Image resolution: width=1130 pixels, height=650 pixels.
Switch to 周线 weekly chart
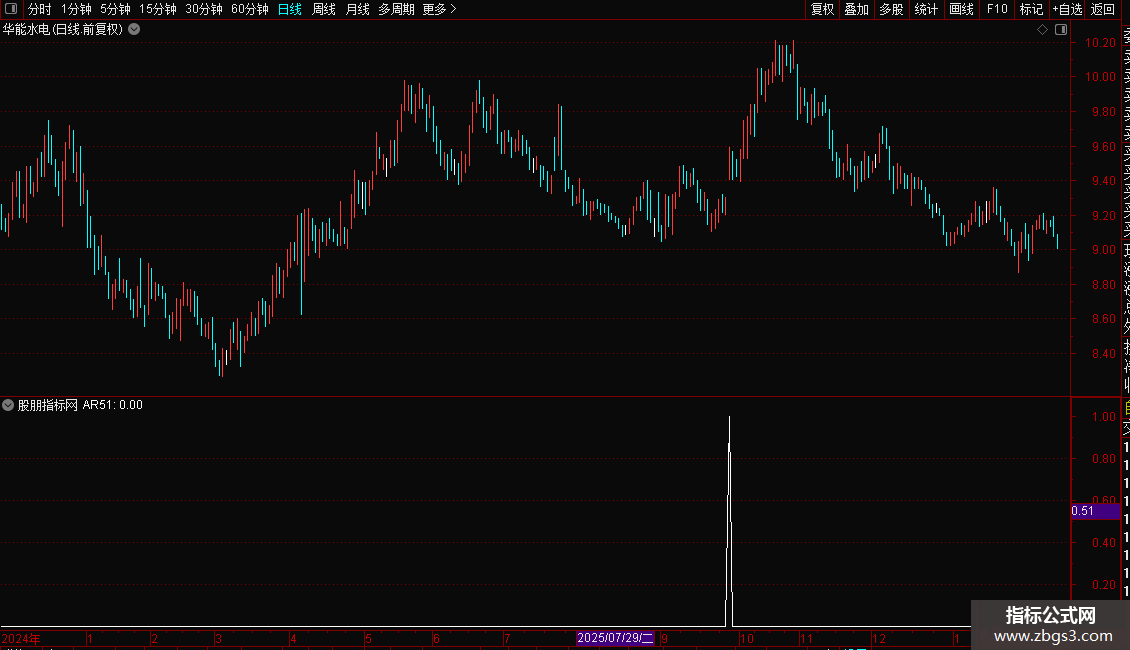click(x=324, y=9)
